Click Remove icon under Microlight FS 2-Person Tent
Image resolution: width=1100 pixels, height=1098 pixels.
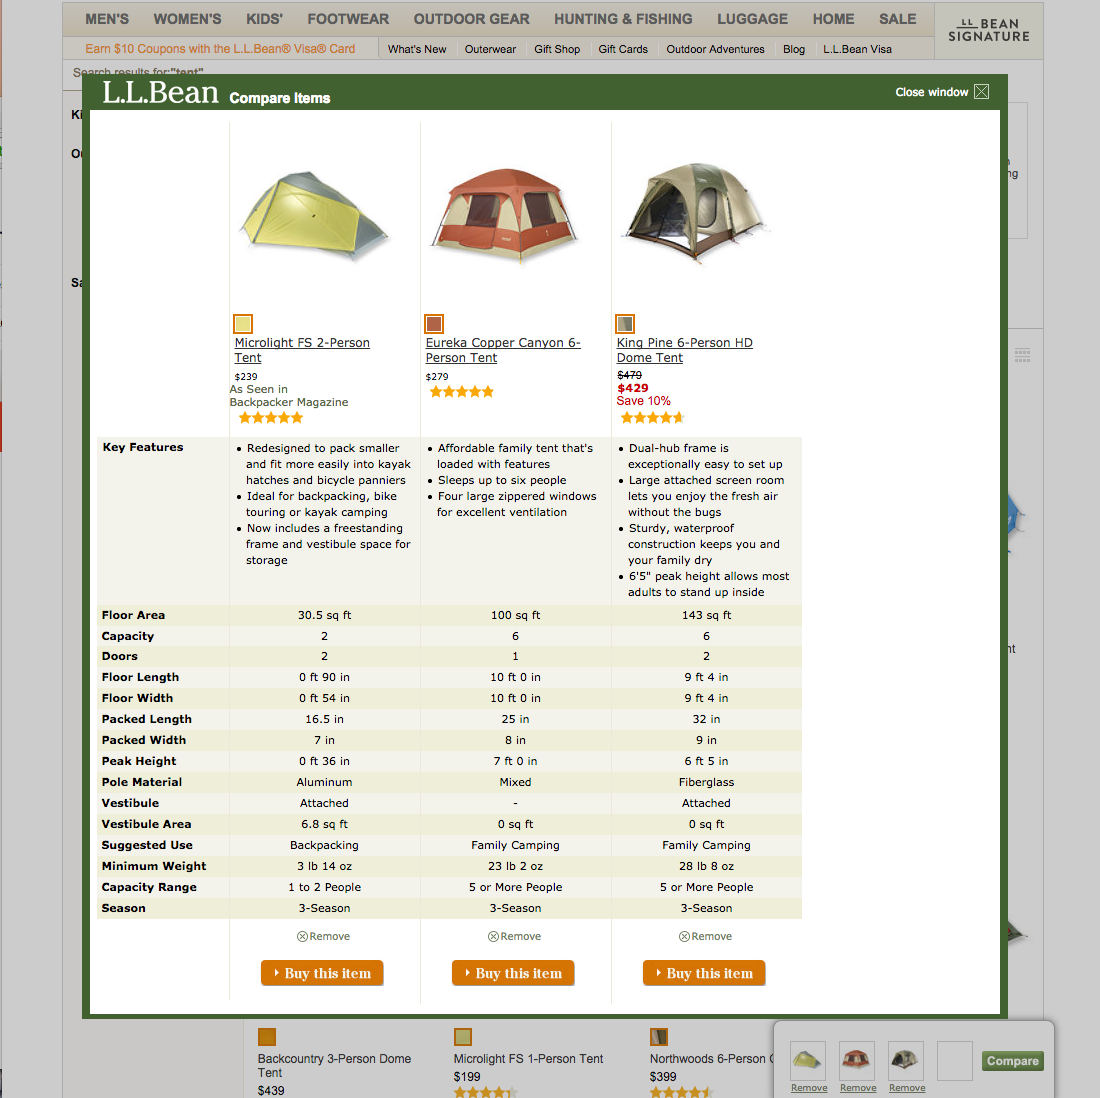tap(322, 936)
